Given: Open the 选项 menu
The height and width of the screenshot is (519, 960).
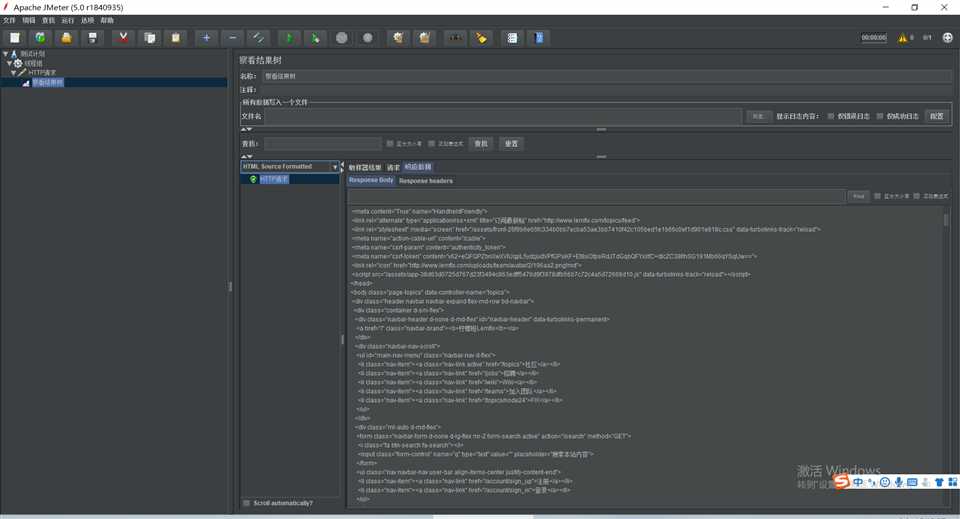Looking at the screenshot, I should tap(88, 20).
